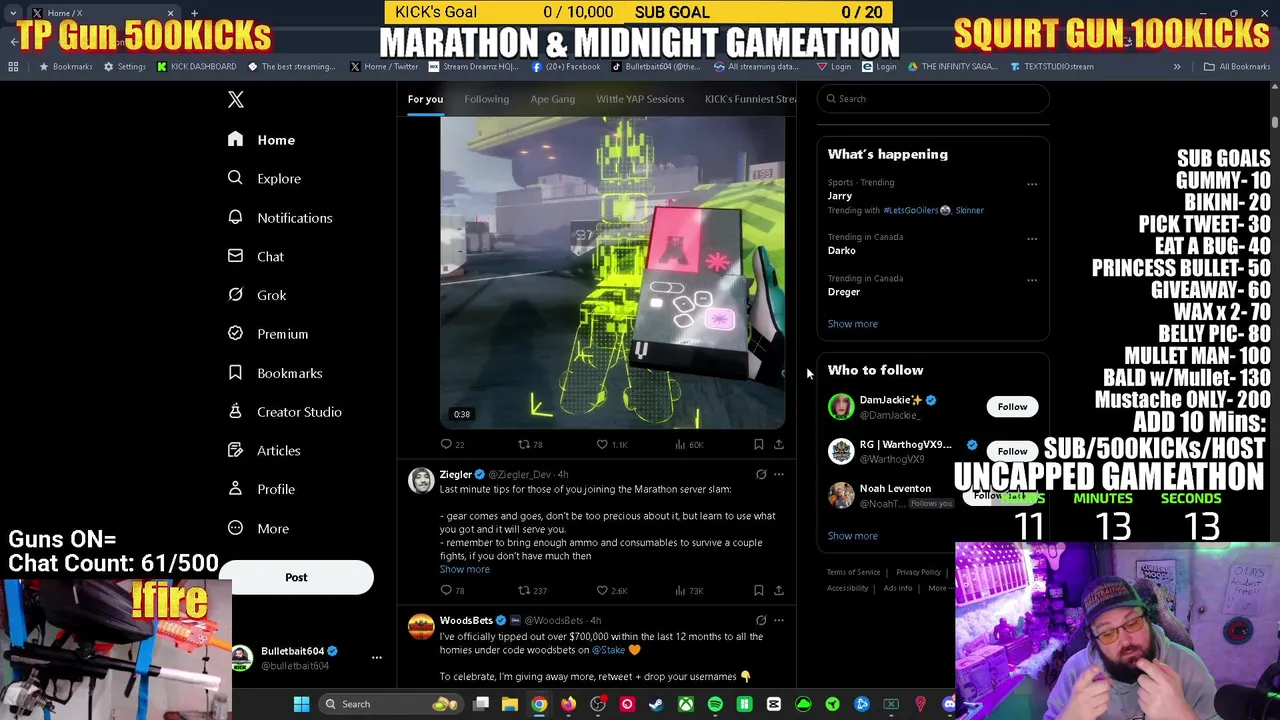The width and height of the screenshot is (1280, 720).
Task: Open Grok action on WoodsBets' post
Action: [761, 620]
